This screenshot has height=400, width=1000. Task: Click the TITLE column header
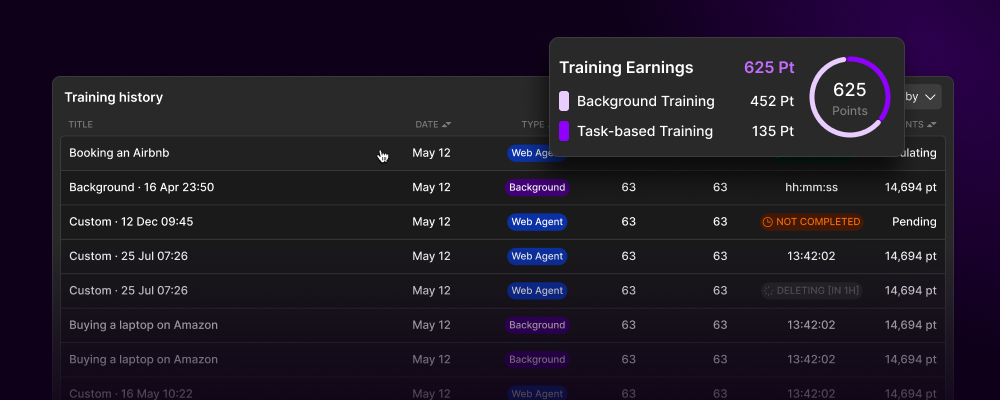pyautogui.click(x=81, y=124)
